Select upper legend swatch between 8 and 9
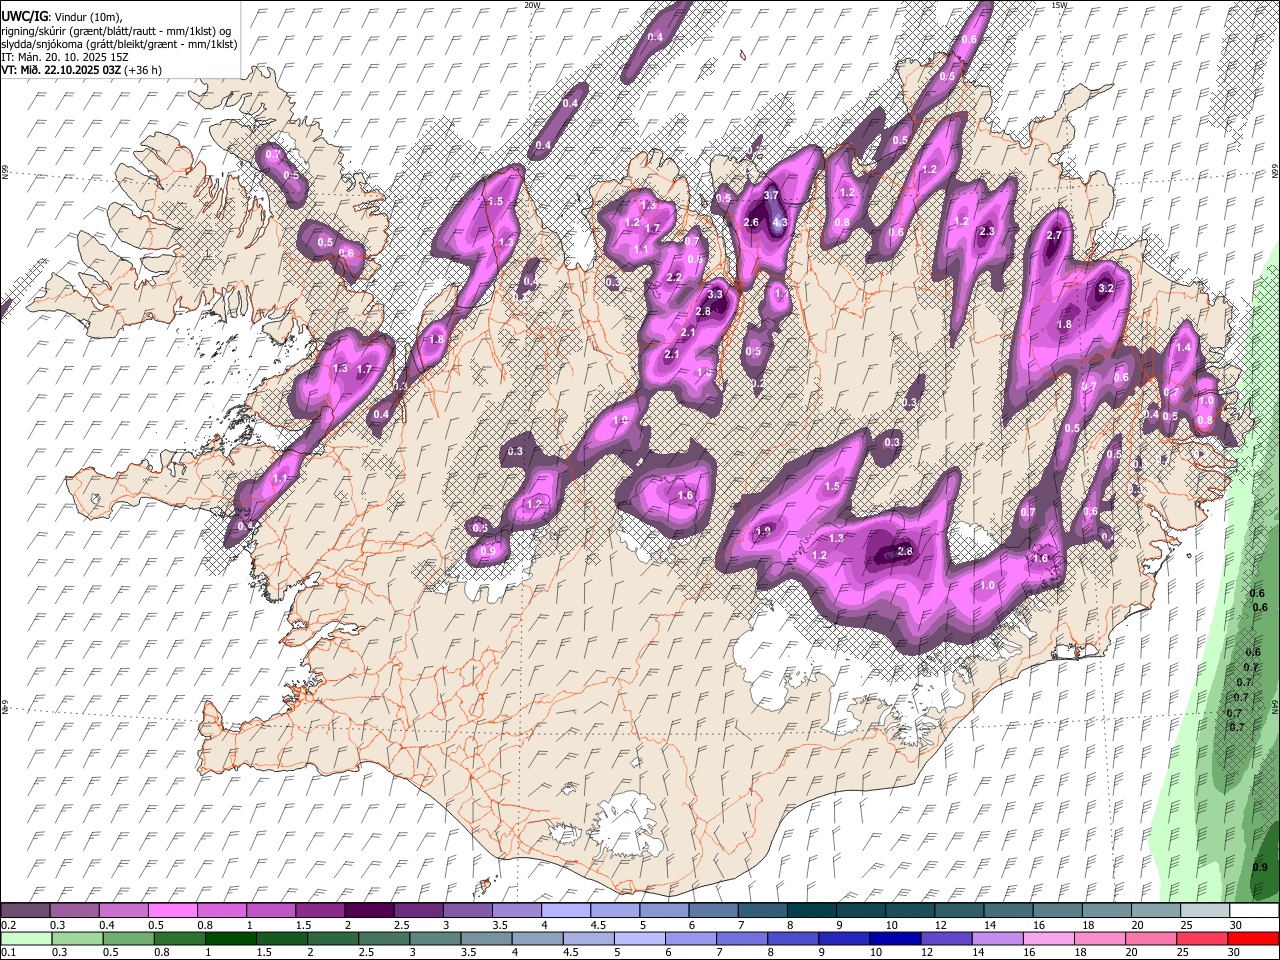 [x=810, y=910]
